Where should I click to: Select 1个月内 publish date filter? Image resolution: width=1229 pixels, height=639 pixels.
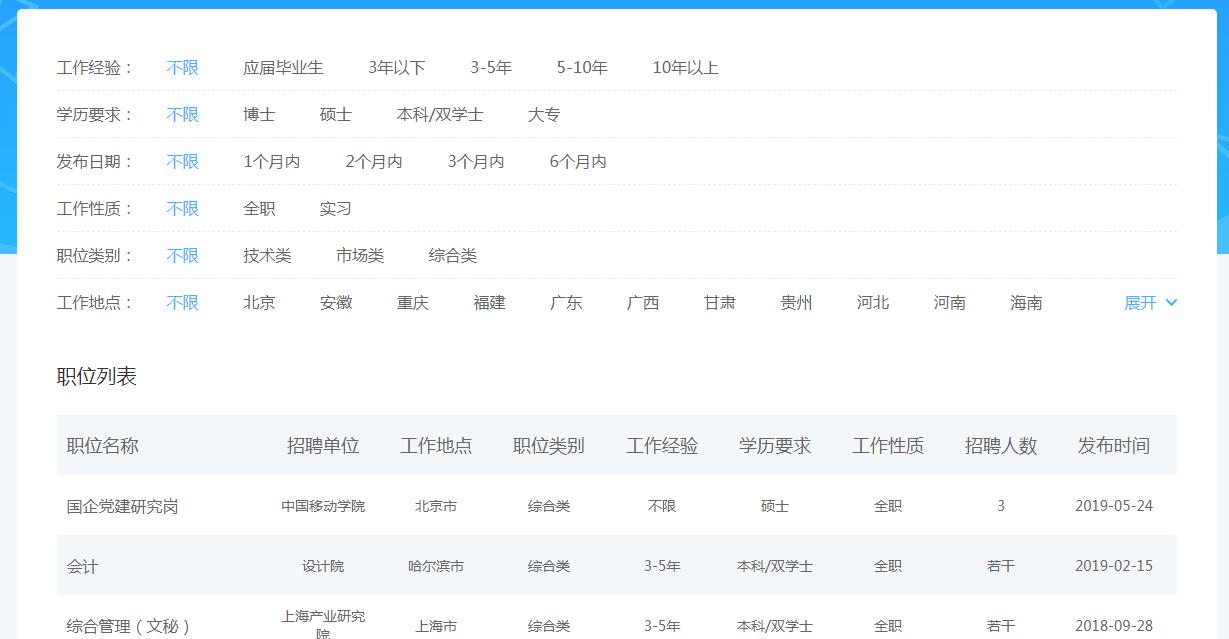(x=272, y=162)
